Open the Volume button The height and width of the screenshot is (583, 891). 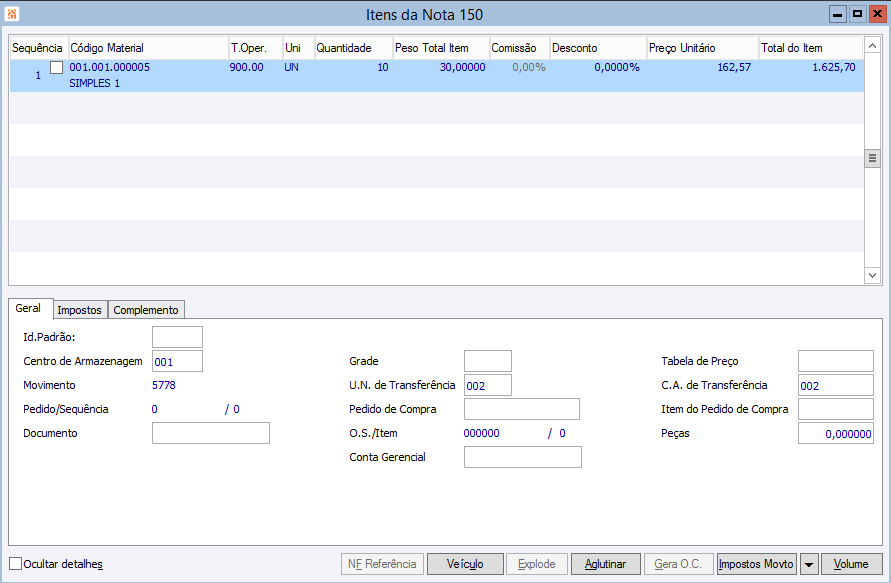click(852, 564)
